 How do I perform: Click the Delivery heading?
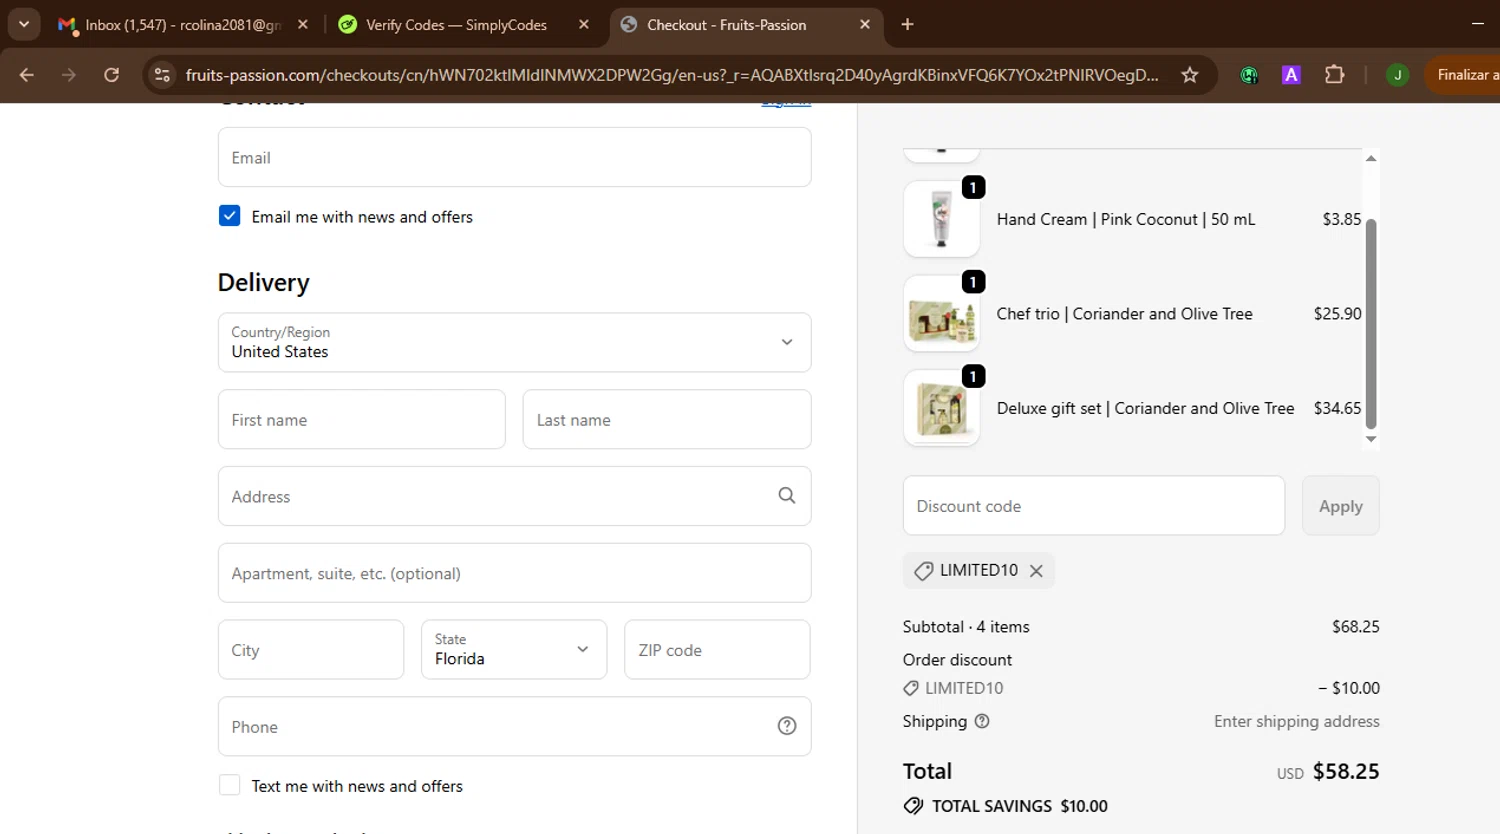[264, 283]
